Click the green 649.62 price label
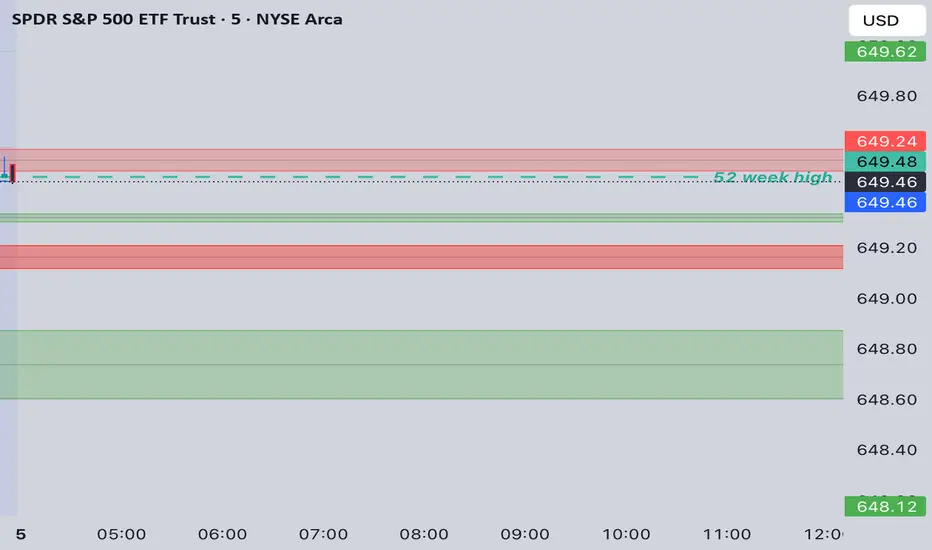The width and height of the screenshot is (932, 550). (x=884, y=52)
